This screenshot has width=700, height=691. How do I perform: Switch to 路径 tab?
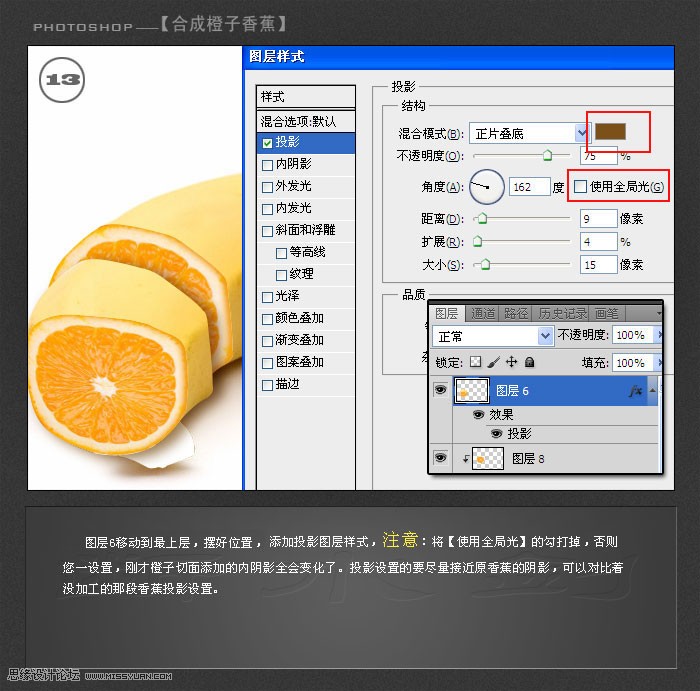click(x=516, y=313)
